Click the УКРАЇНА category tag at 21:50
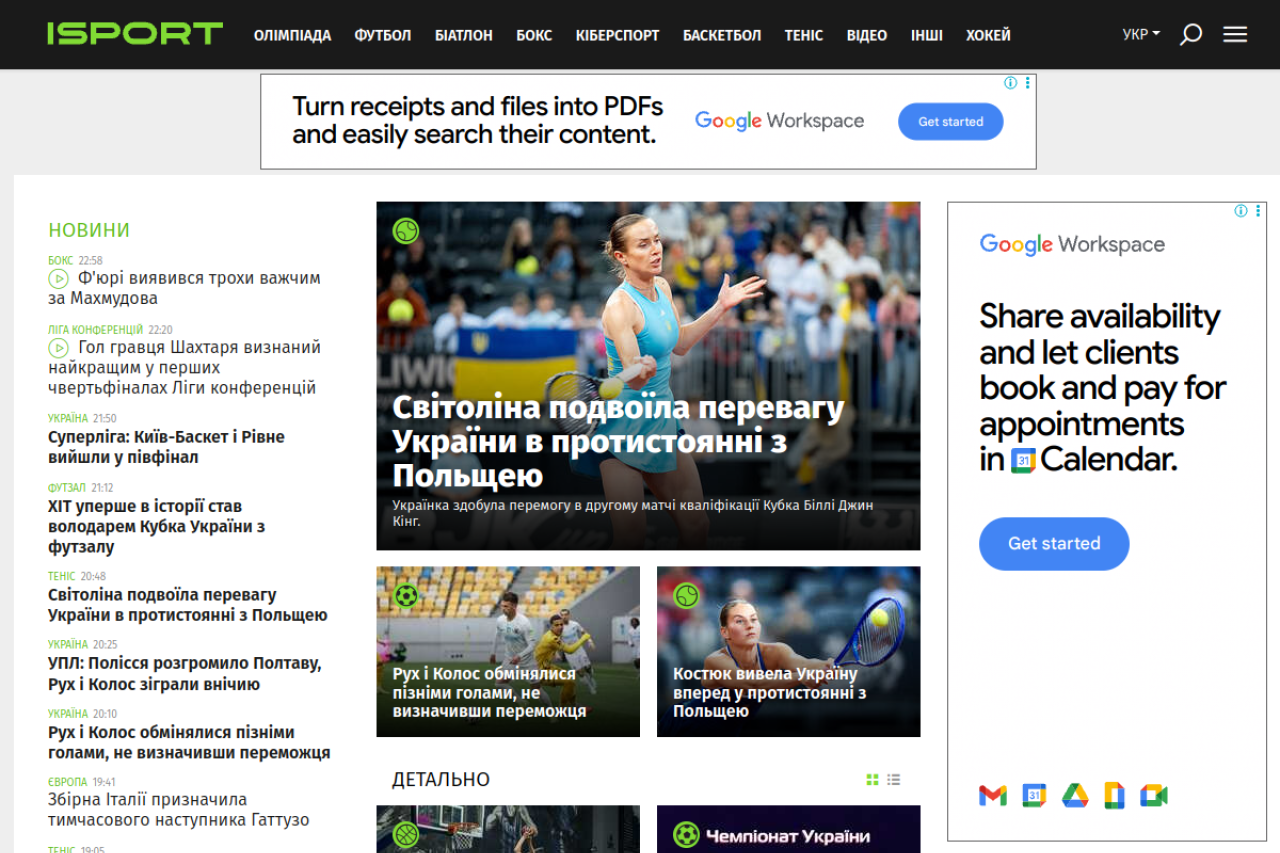Screen dimensions: 1280x853 [x=68, y=419]
